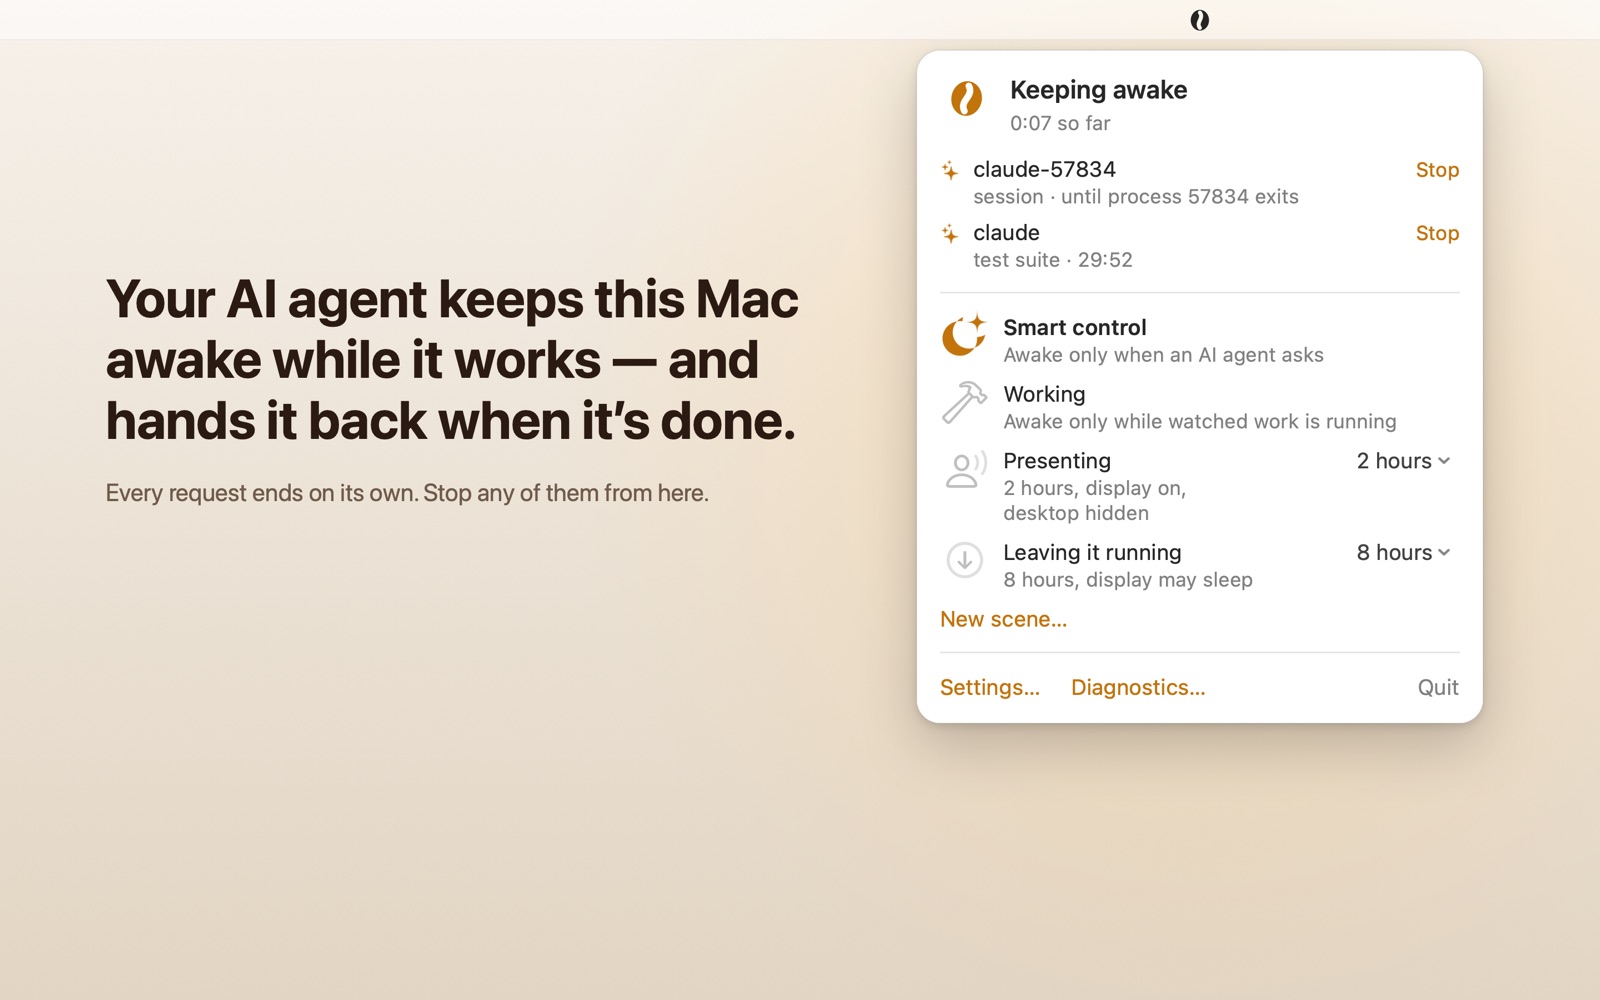The width and height of the screenshot is (1600, 1000).
Task: Click "session · until process 57834 exits" text
Action: click(1136, 197)
